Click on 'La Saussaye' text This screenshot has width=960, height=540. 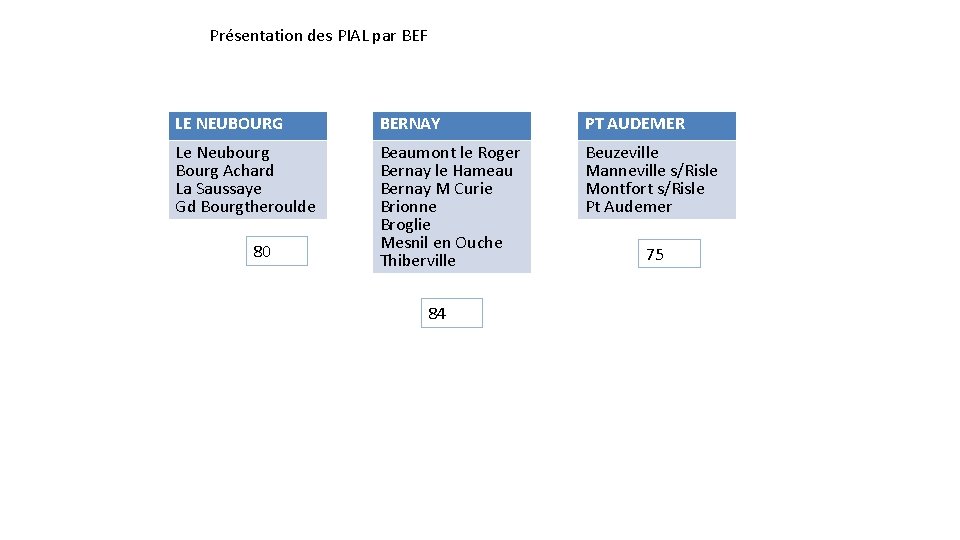pyautogui.click(x=219, y=189)
